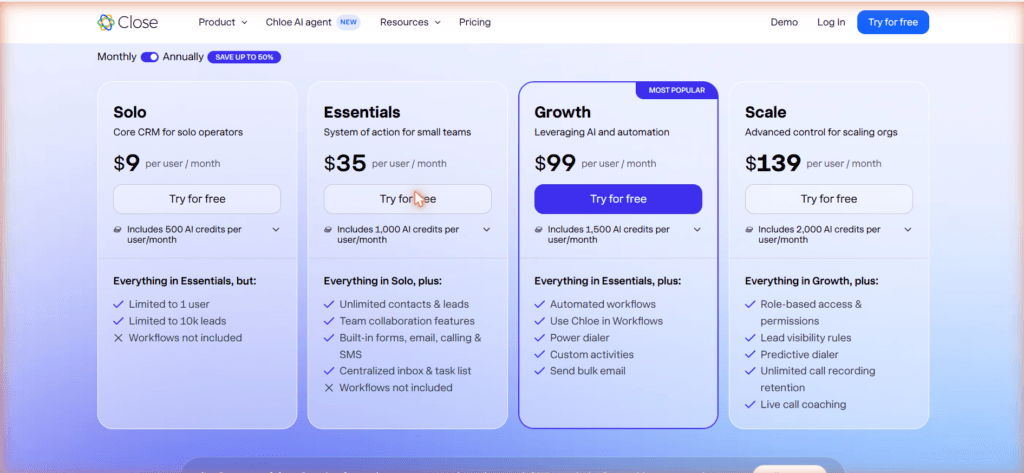The height and width of the screenshot is (473, 1024).
Task: Click Try for free under Growth
Action: (618, 199)
